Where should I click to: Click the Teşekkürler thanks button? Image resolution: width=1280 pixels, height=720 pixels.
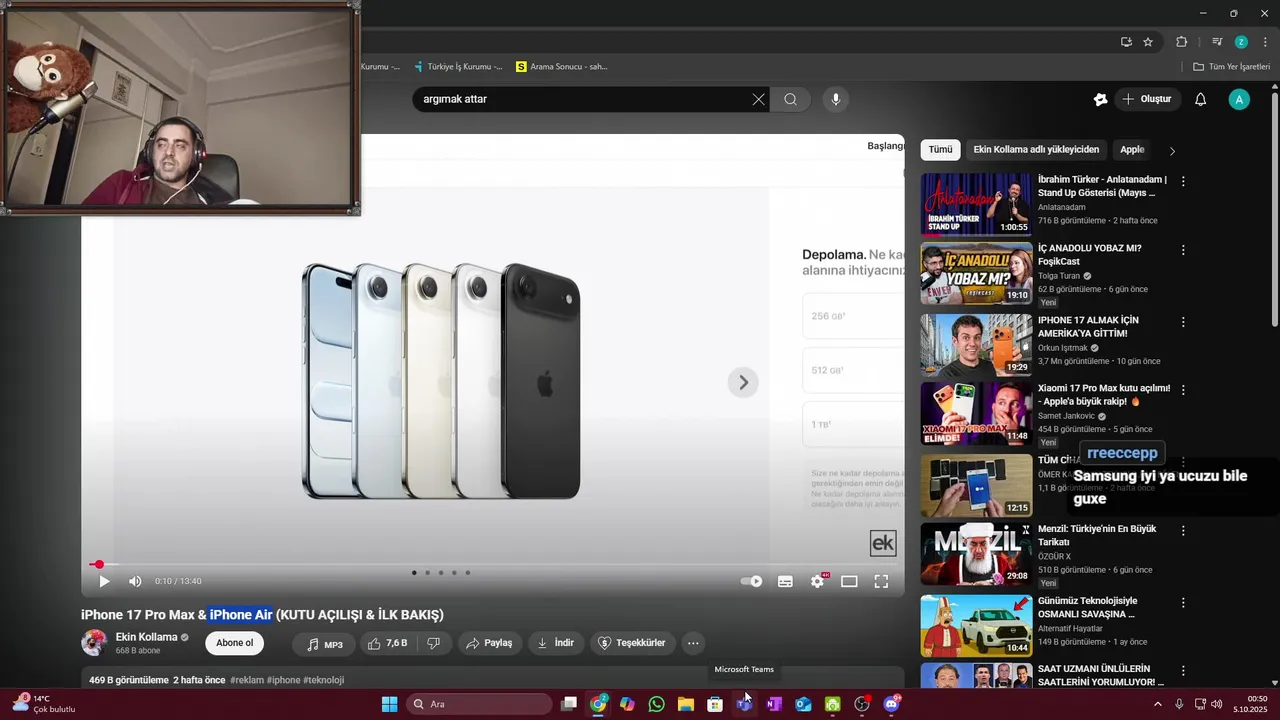point(631,643)
